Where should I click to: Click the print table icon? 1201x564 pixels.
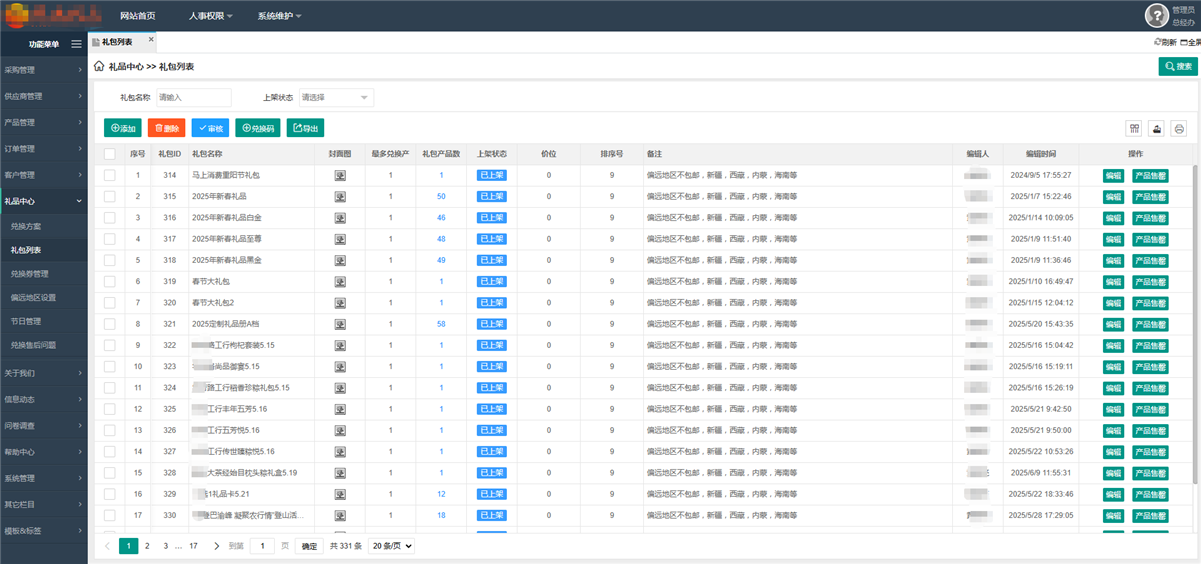point(1179,128)
